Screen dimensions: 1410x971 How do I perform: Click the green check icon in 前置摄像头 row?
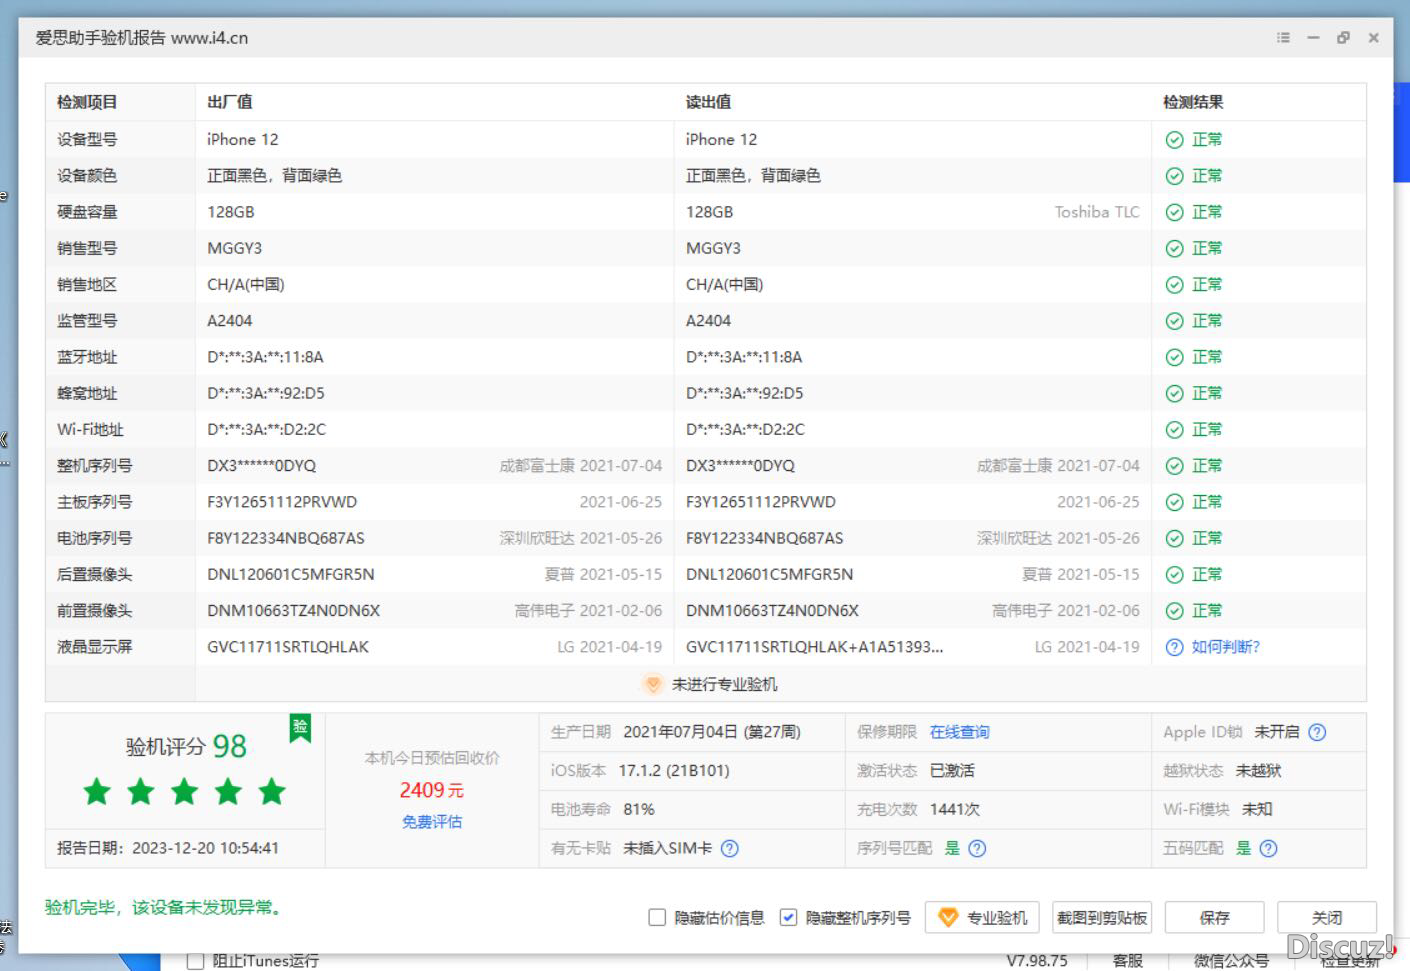pyautogui.click(x=1175, y=611)
